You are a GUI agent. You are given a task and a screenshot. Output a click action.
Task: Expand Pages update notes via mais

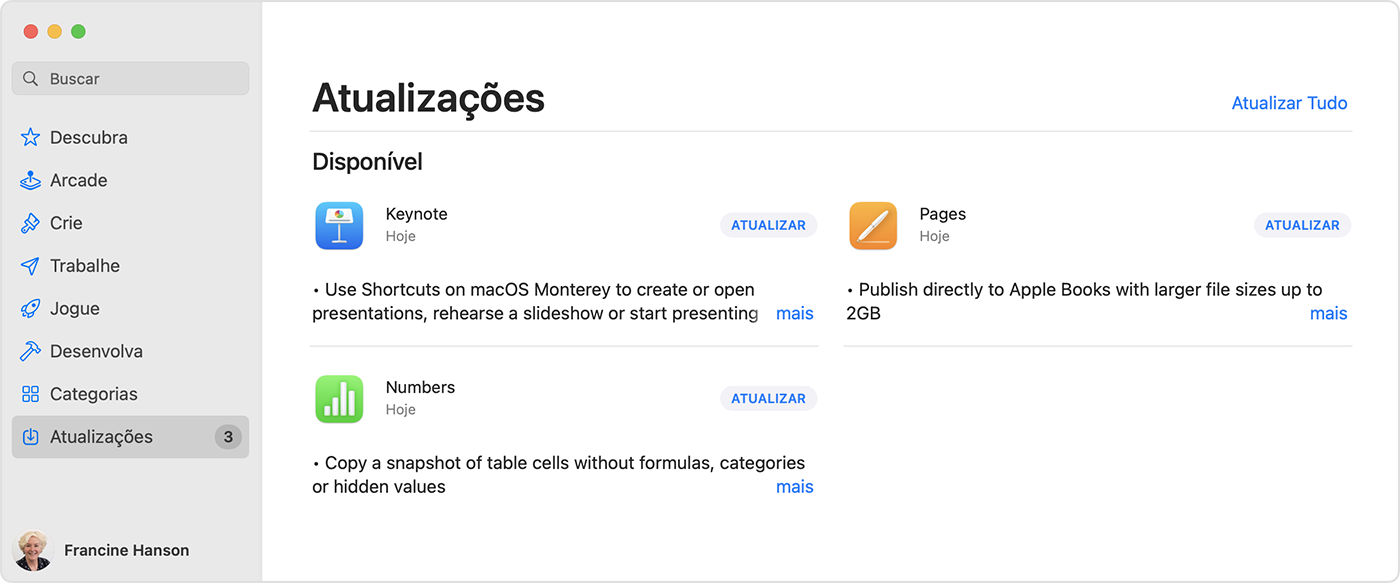point(1328,314)
